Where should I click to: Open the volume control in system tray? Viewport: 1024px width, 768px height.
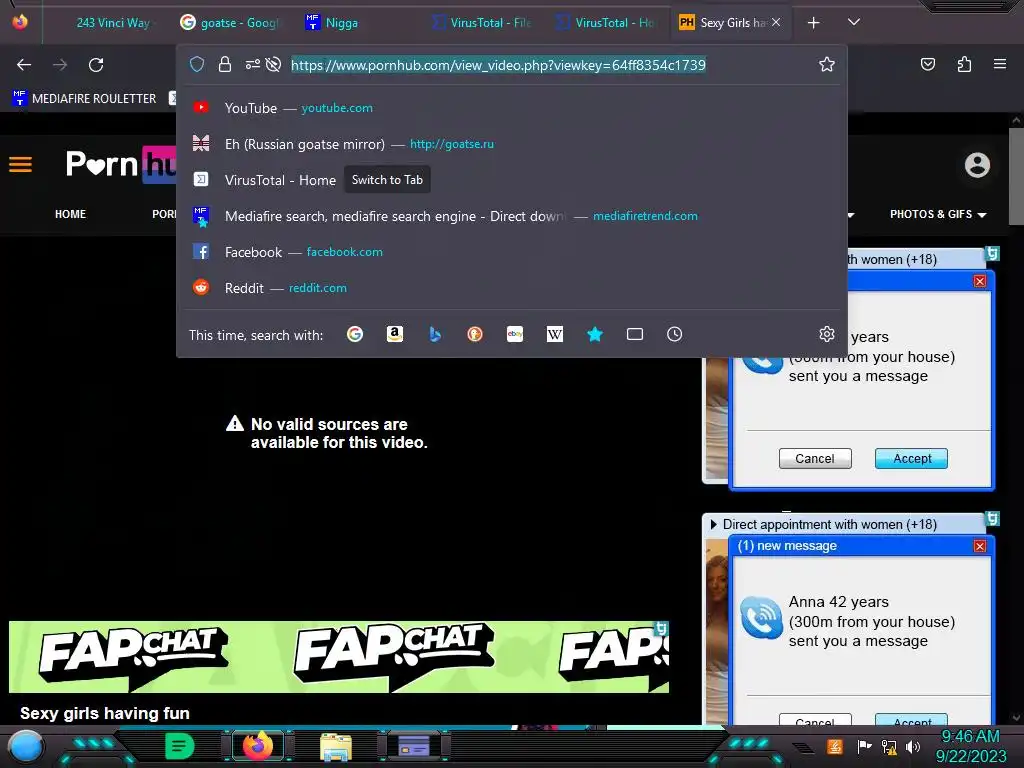pos(913,746)
